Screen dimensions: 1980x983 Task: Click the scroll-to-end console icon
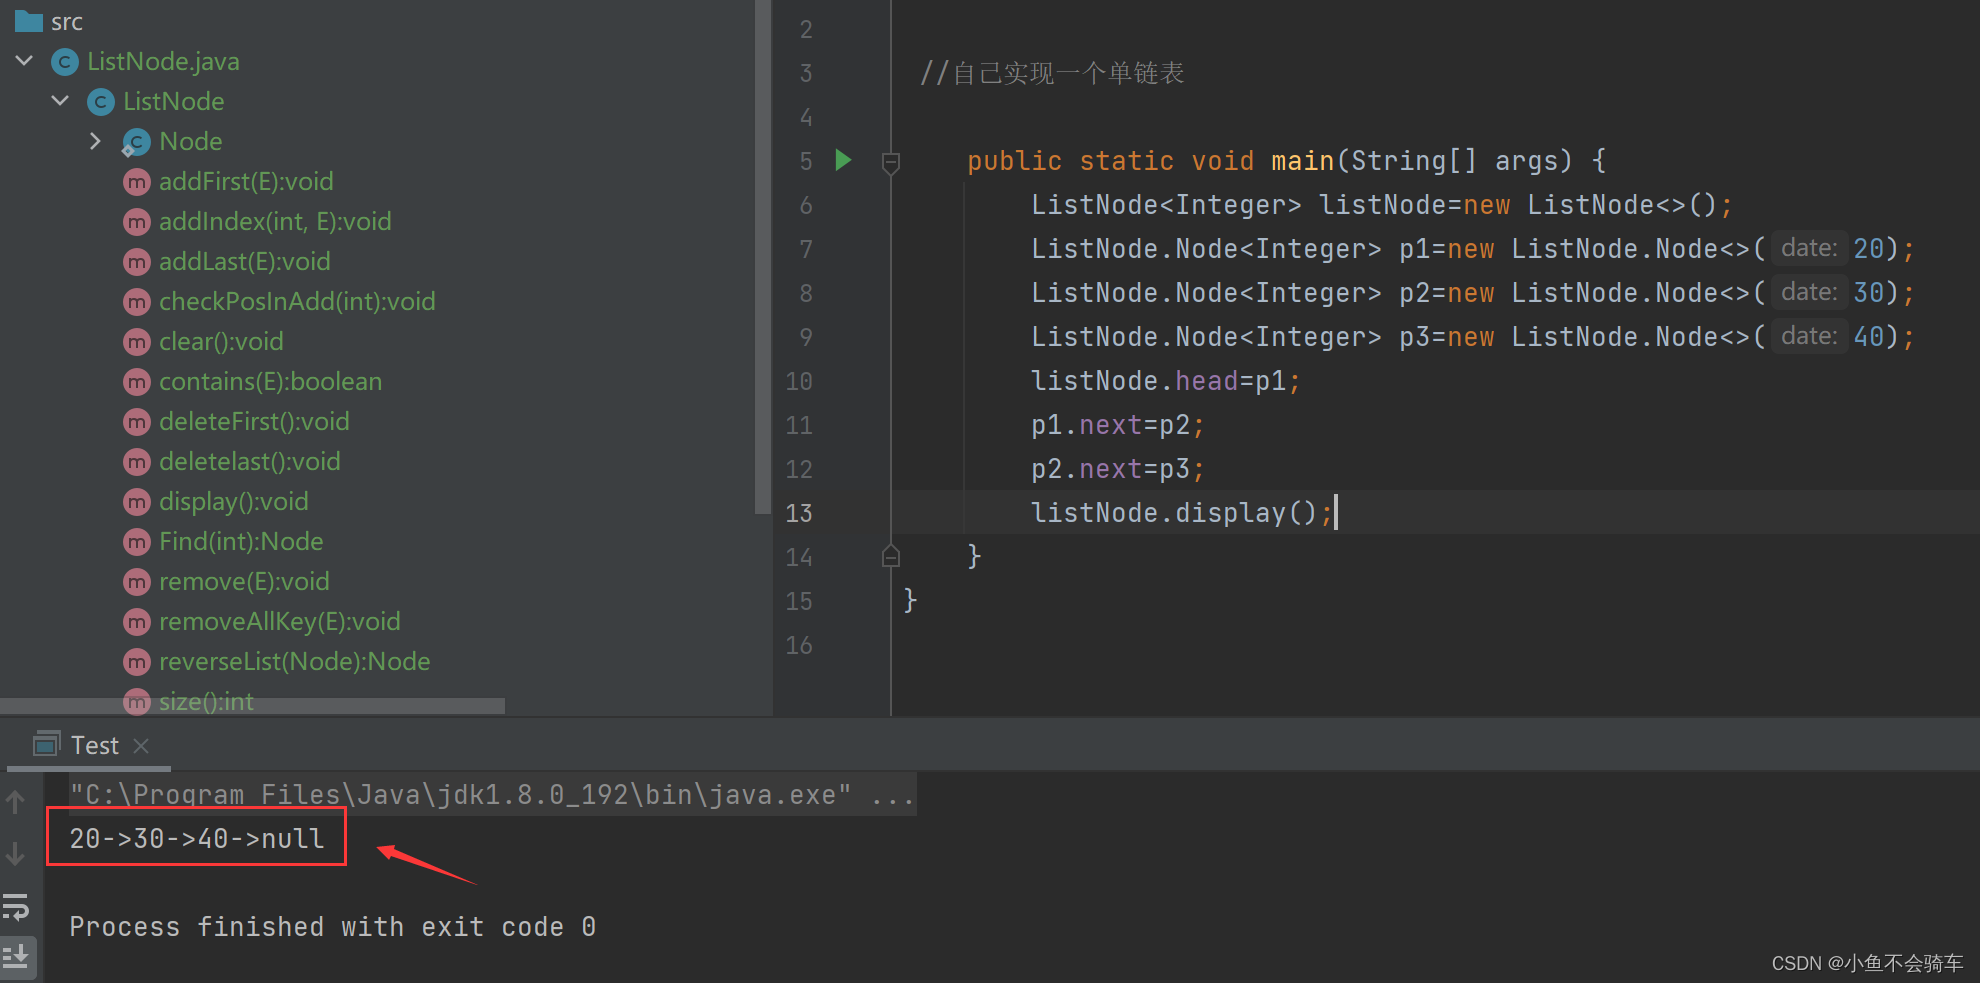[16, 956]
